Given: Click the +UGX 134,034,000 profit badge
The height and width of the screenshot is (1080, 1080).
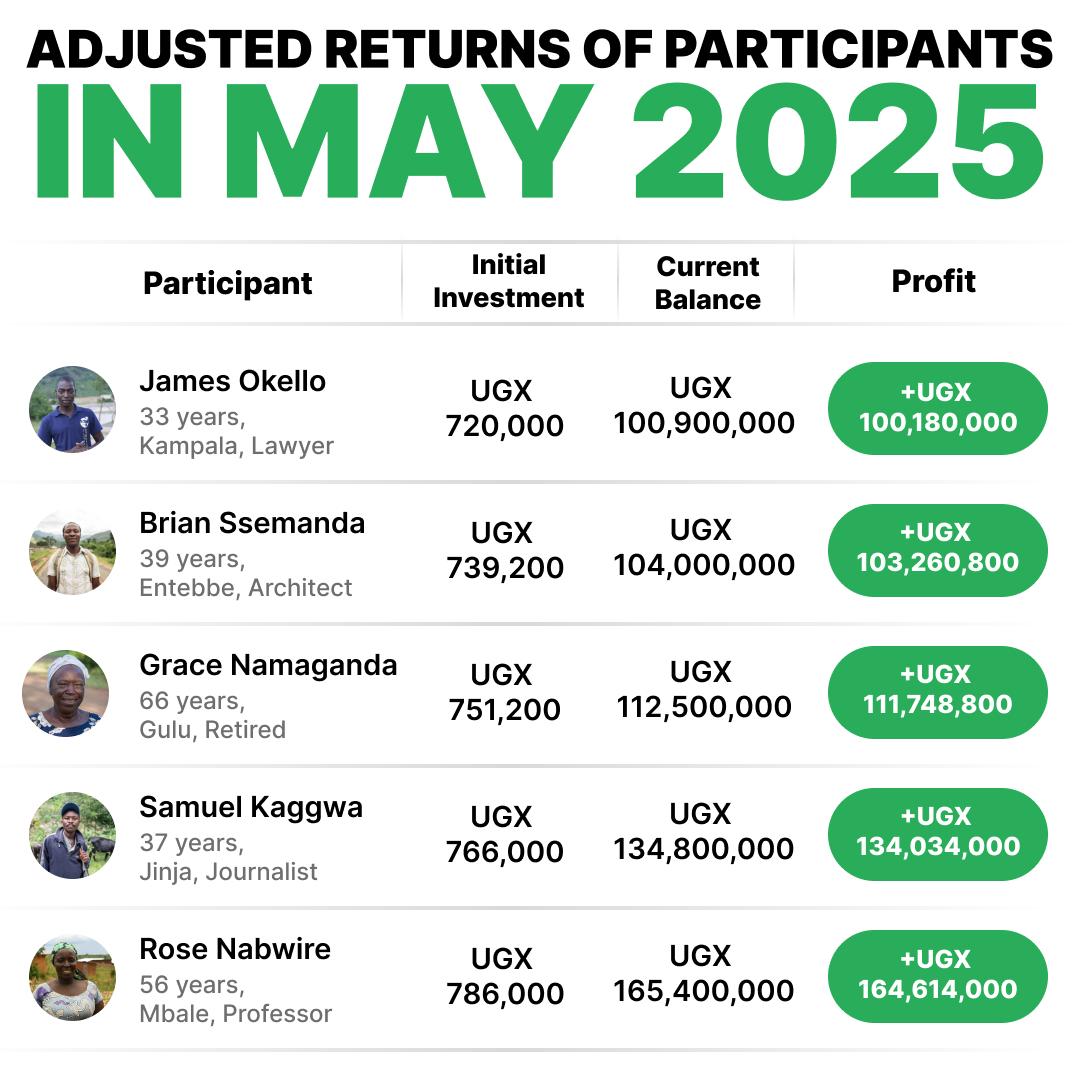Looking at the screenshot, I should (937, 834).
